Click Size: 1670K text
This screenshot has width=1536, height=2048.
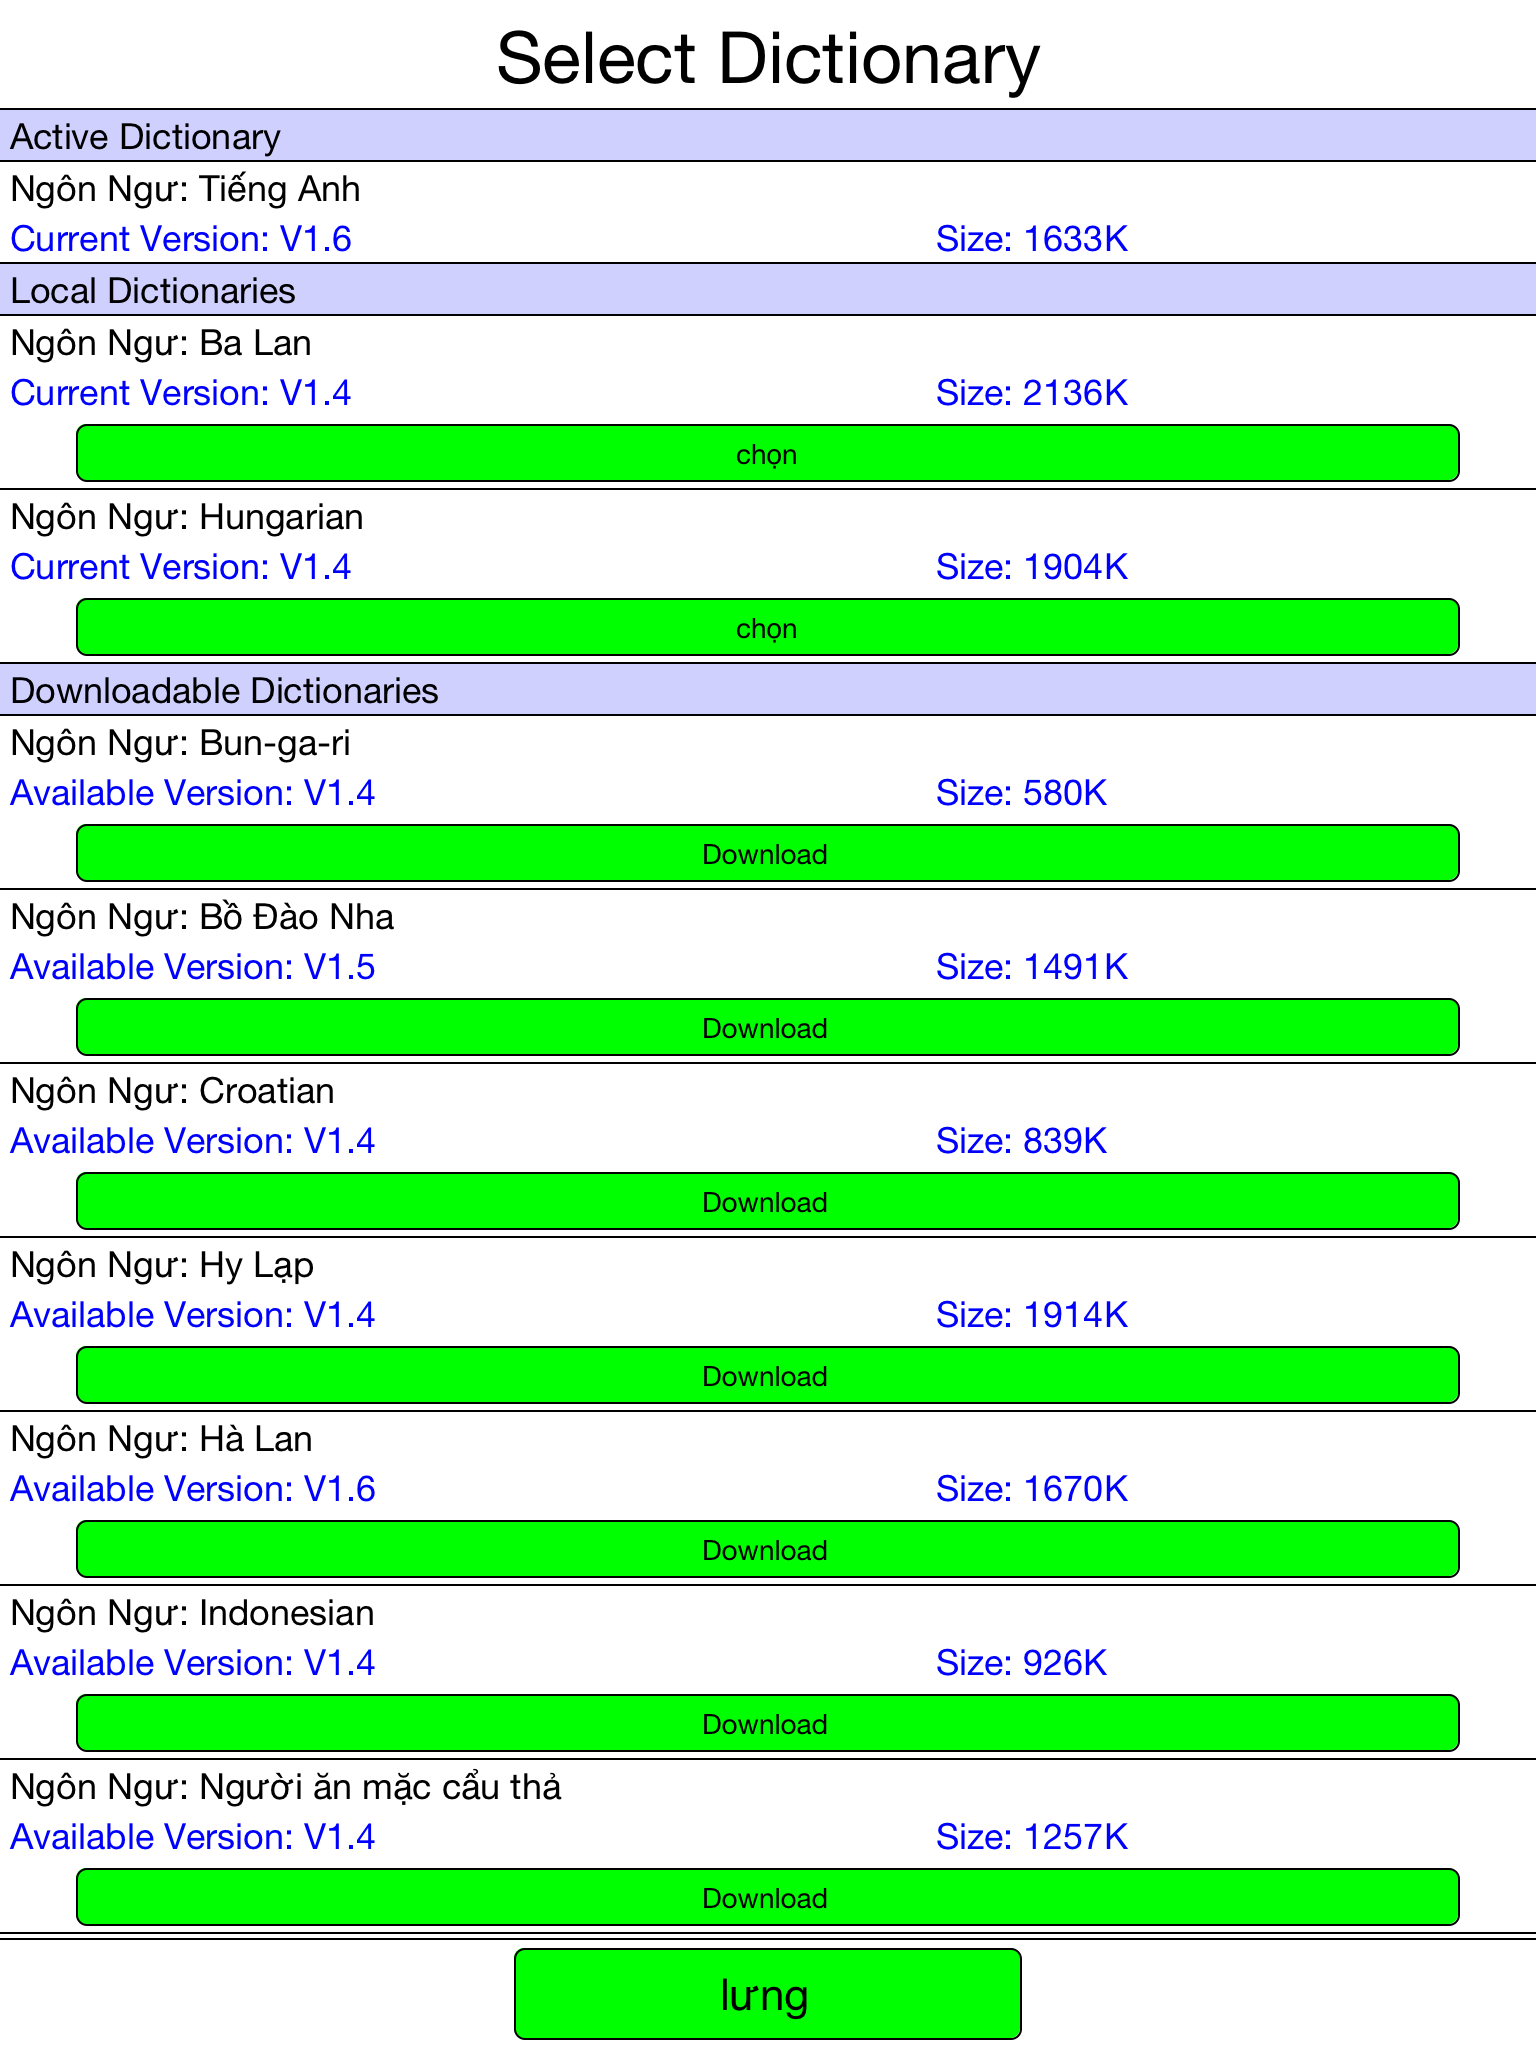coord(1032,1489)
